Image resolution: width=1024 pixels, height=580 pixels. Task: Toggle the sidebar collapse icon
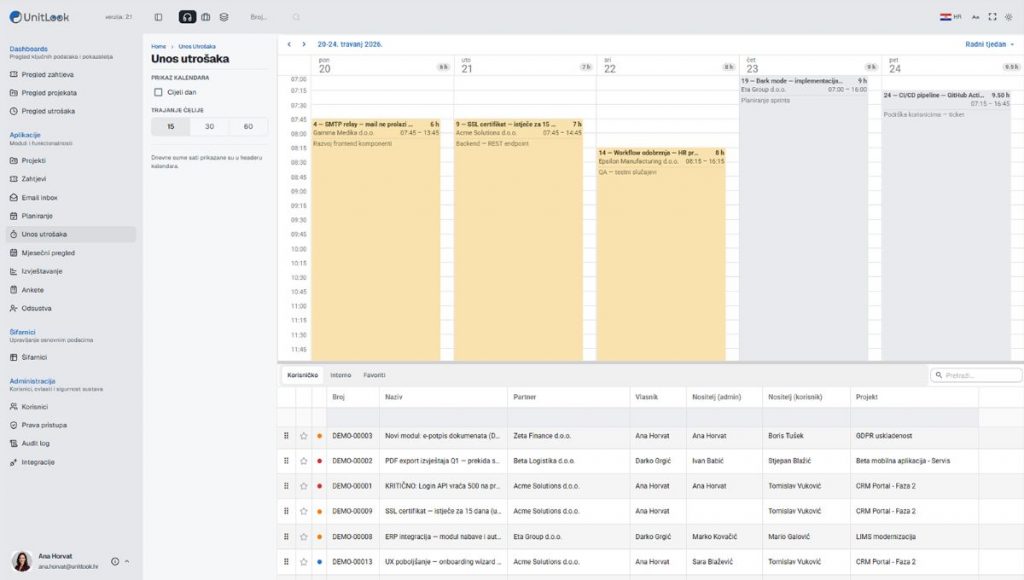(158, 17)
